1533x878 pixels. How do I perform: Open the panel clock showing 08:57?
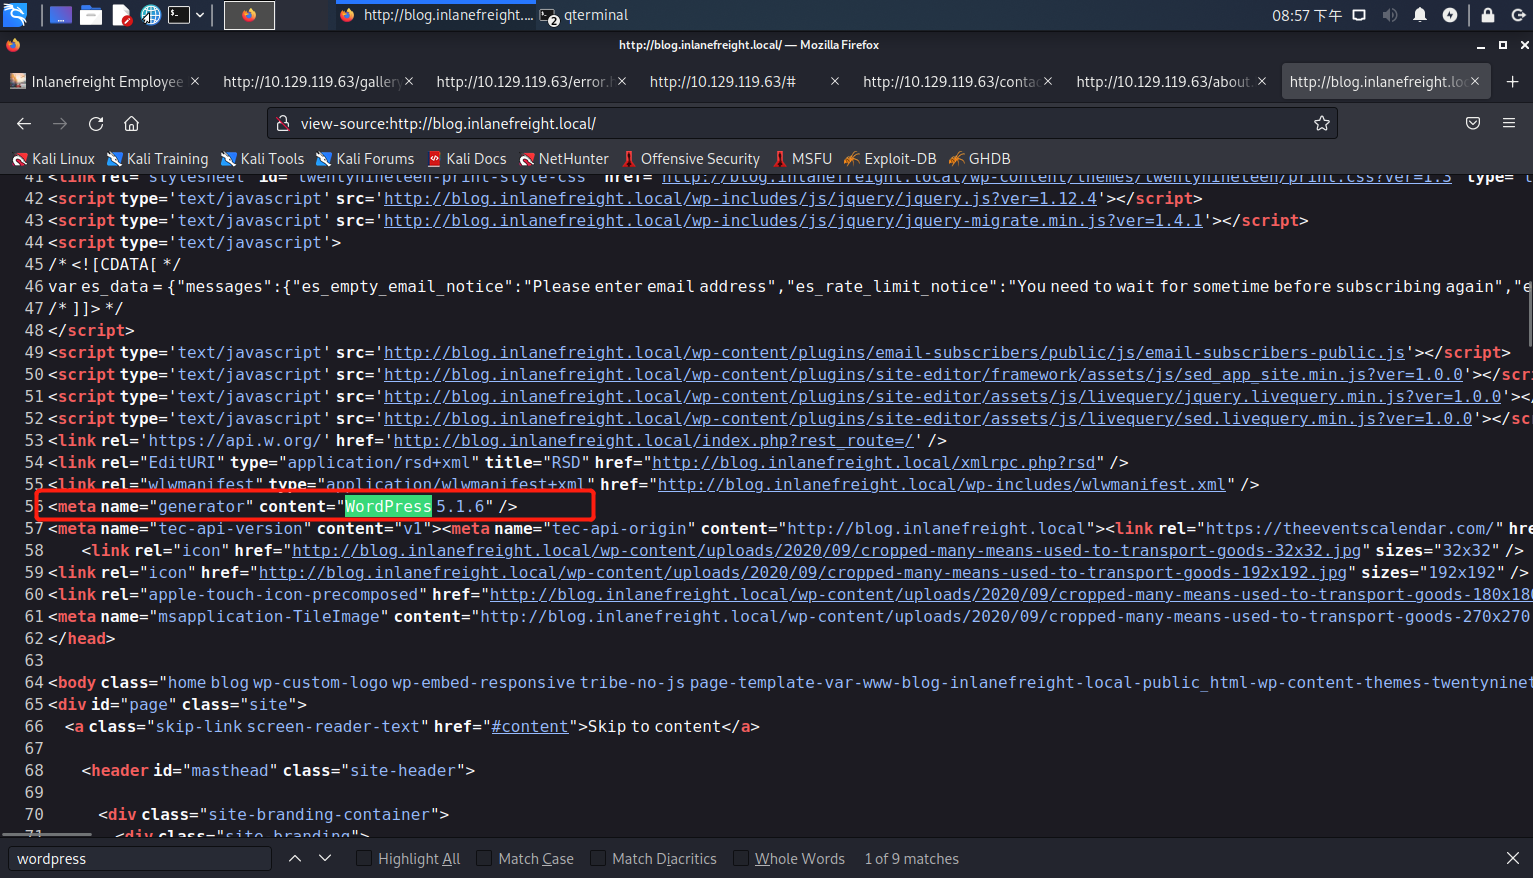click(x=1307, y=15)
